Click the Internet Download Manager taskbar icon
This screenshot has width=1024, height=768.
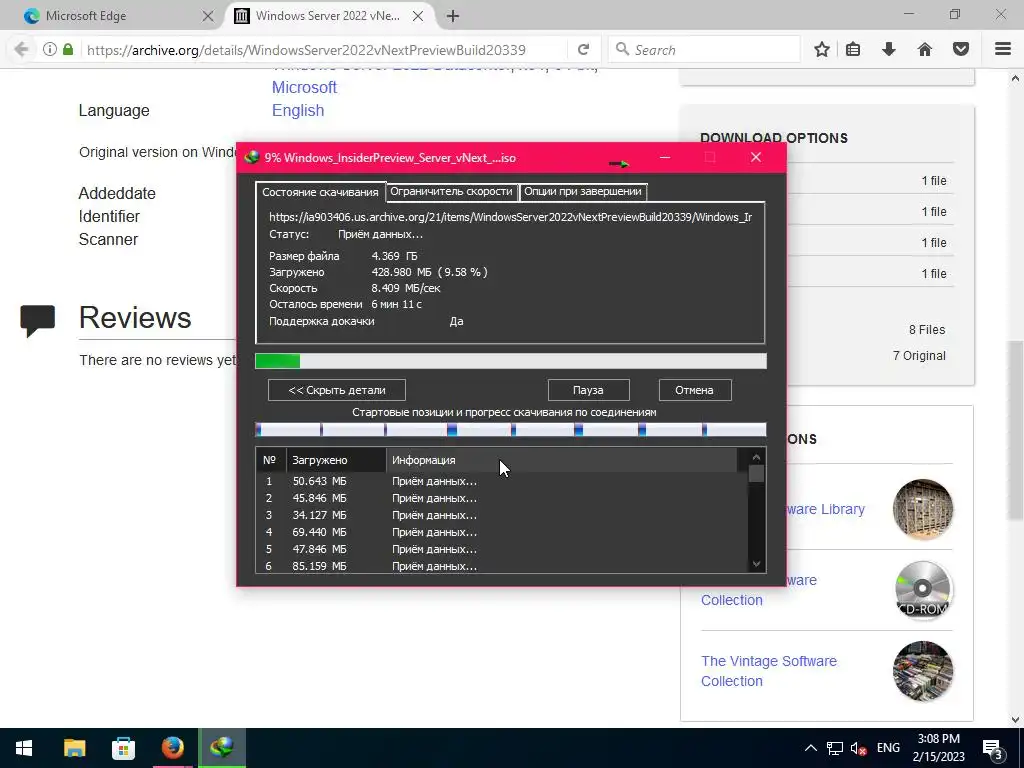[x=222, y=748]
